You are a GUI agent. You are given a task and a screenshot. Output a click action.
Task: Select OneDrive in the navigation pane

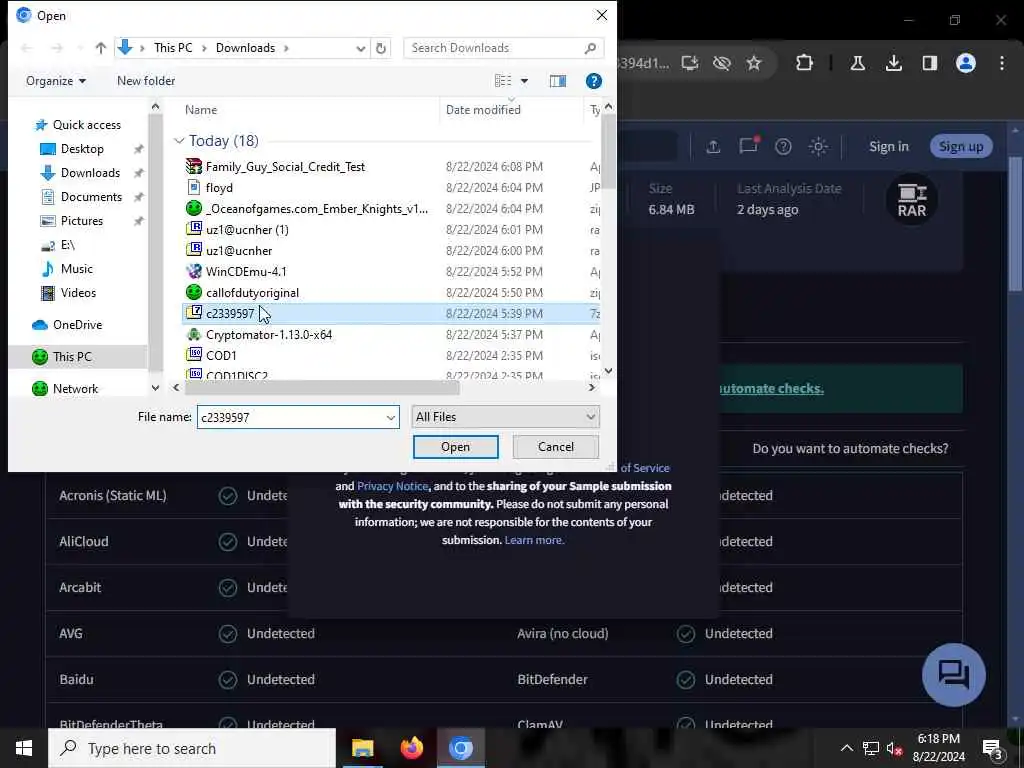77,325
